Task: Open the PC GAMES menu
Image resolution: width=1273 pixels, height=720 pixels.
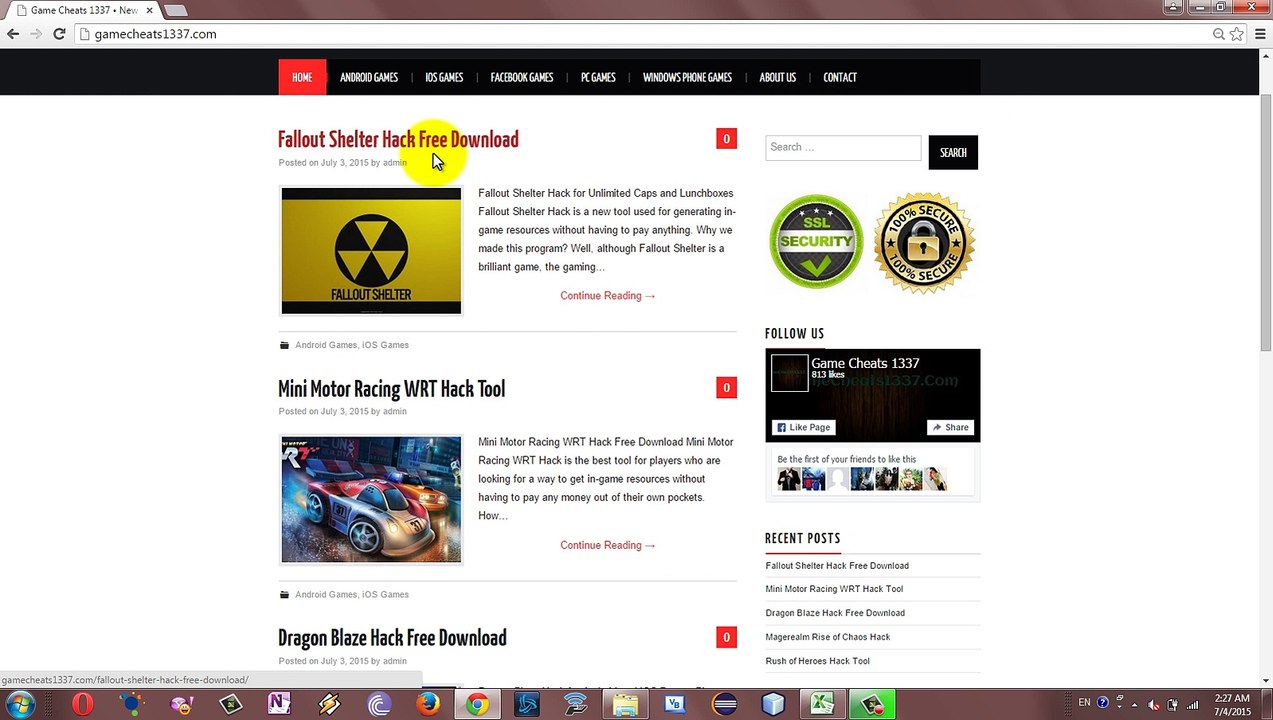Action: tap(598, 77)
